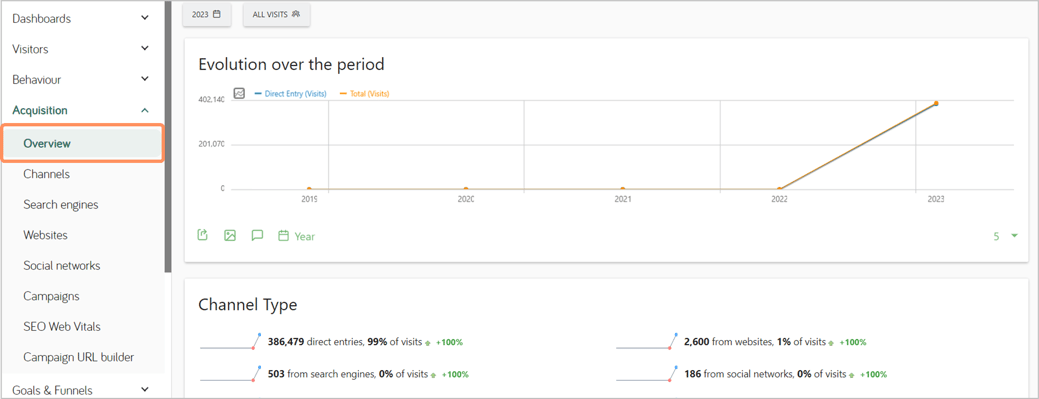Toggle Total (Visits) series in legend
The image size is (1039, 399).
click(364, 94)
